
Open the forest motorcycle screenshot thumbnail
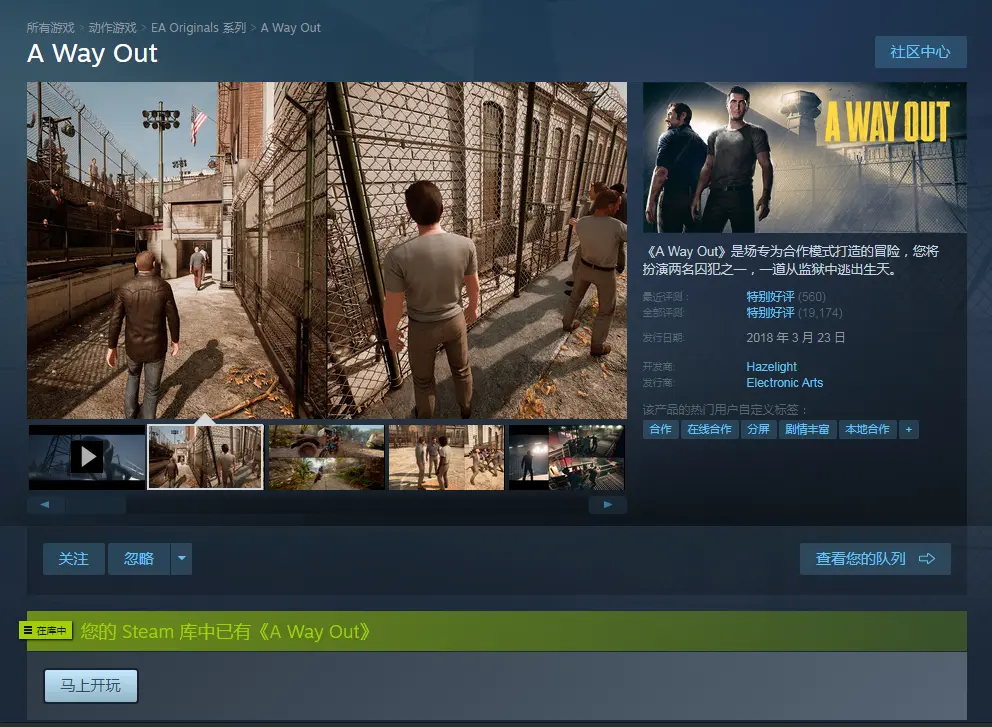point(326,457)
